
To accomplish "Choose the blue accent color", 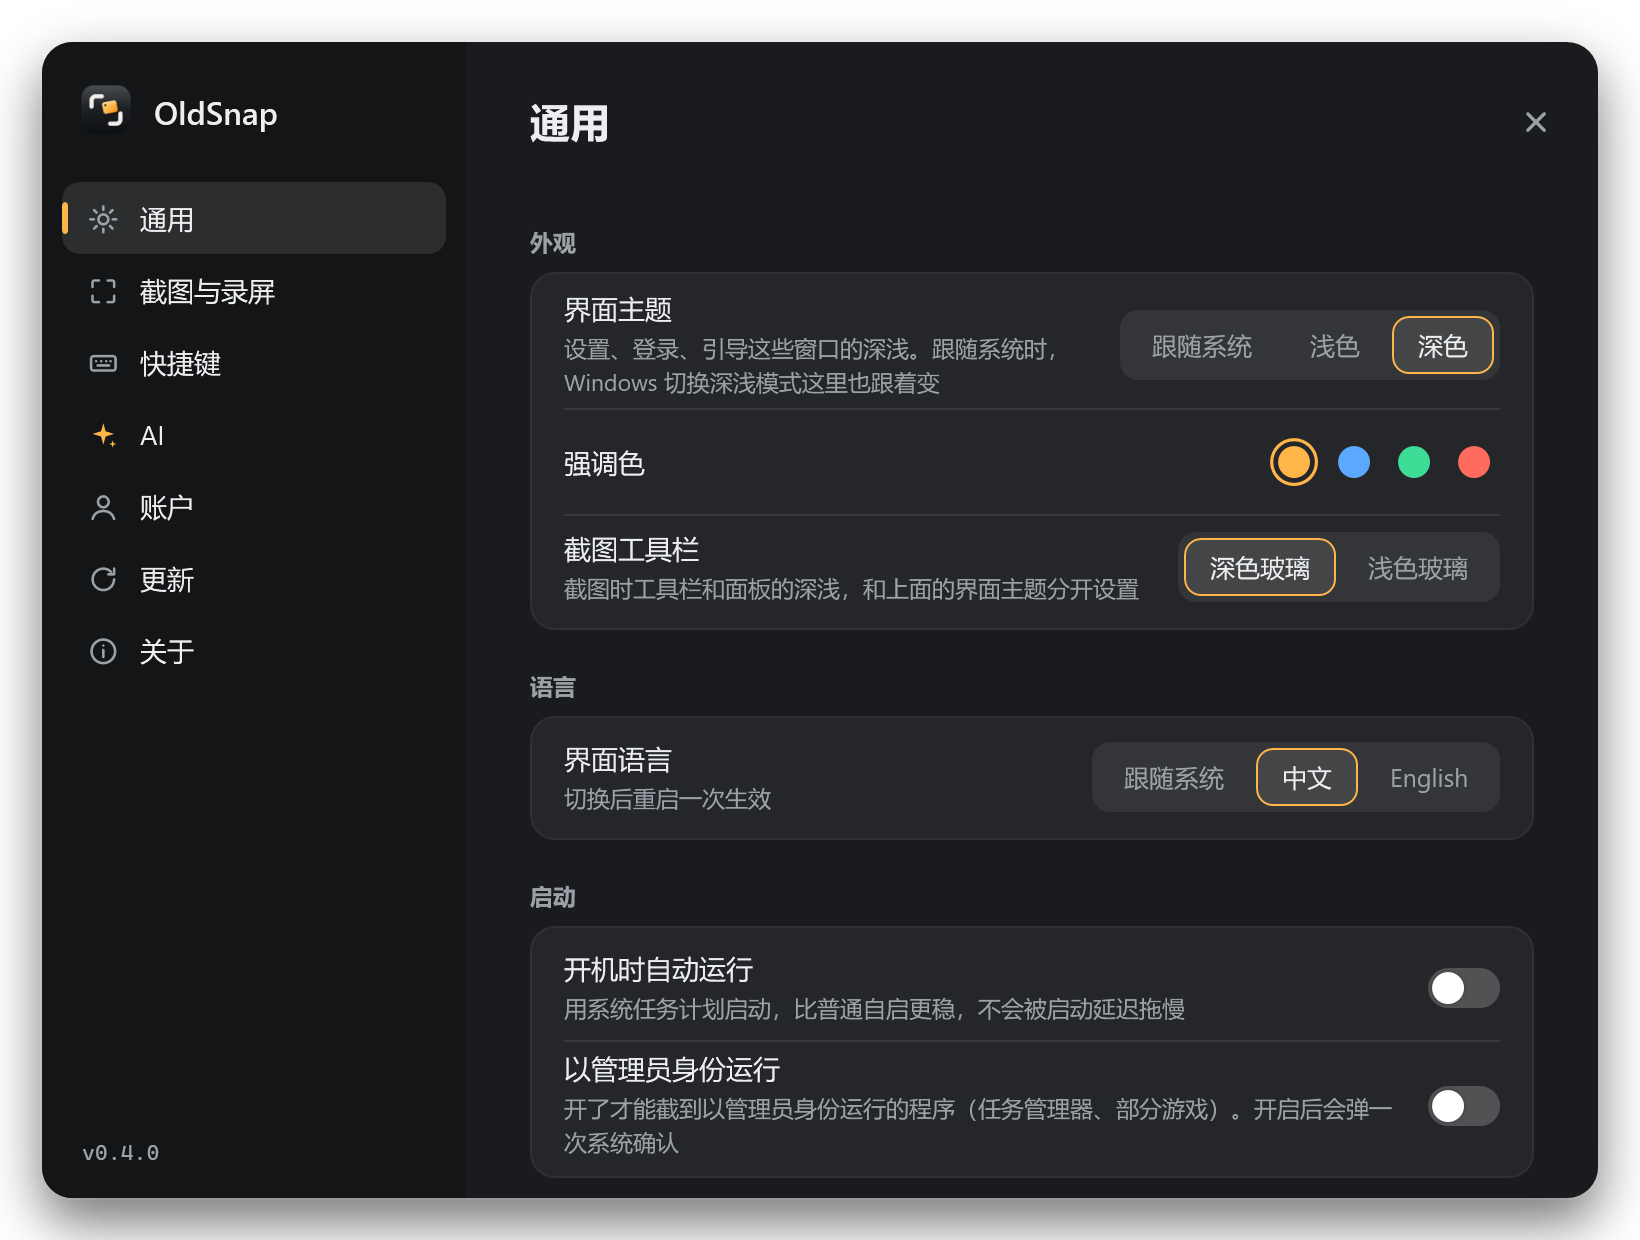I will (1353, 462).
